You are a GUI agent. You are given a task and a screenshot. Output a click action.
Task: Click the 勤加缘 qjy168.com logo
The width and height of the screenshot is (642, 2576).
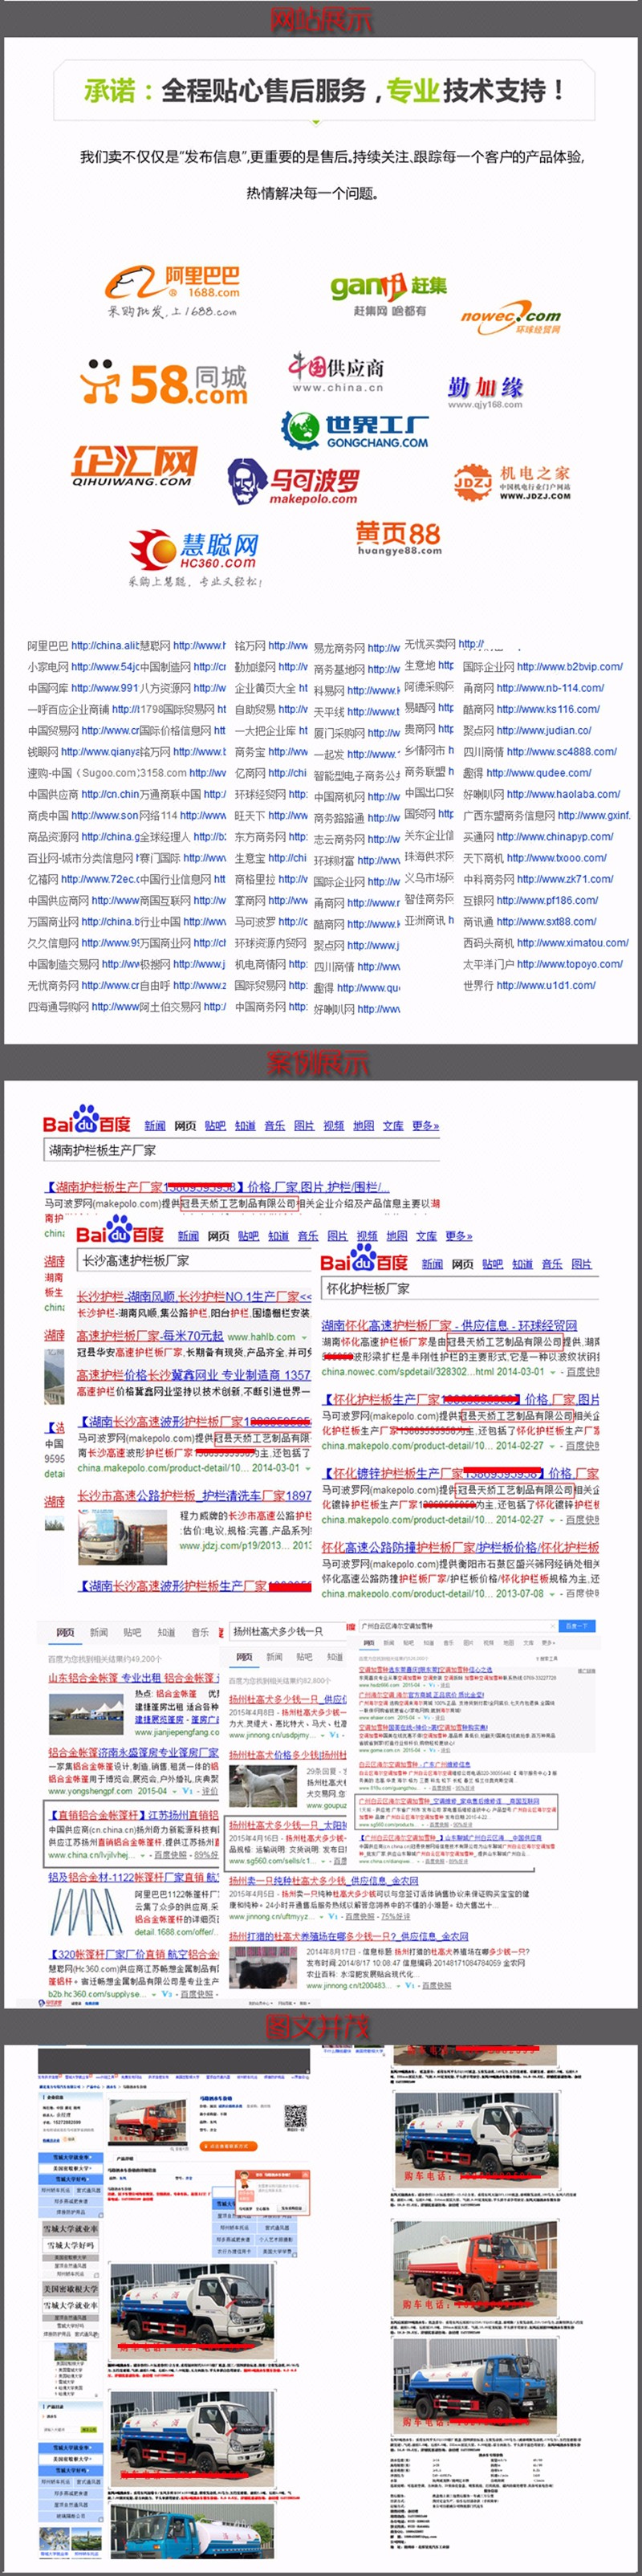click(x=485, y=391)
